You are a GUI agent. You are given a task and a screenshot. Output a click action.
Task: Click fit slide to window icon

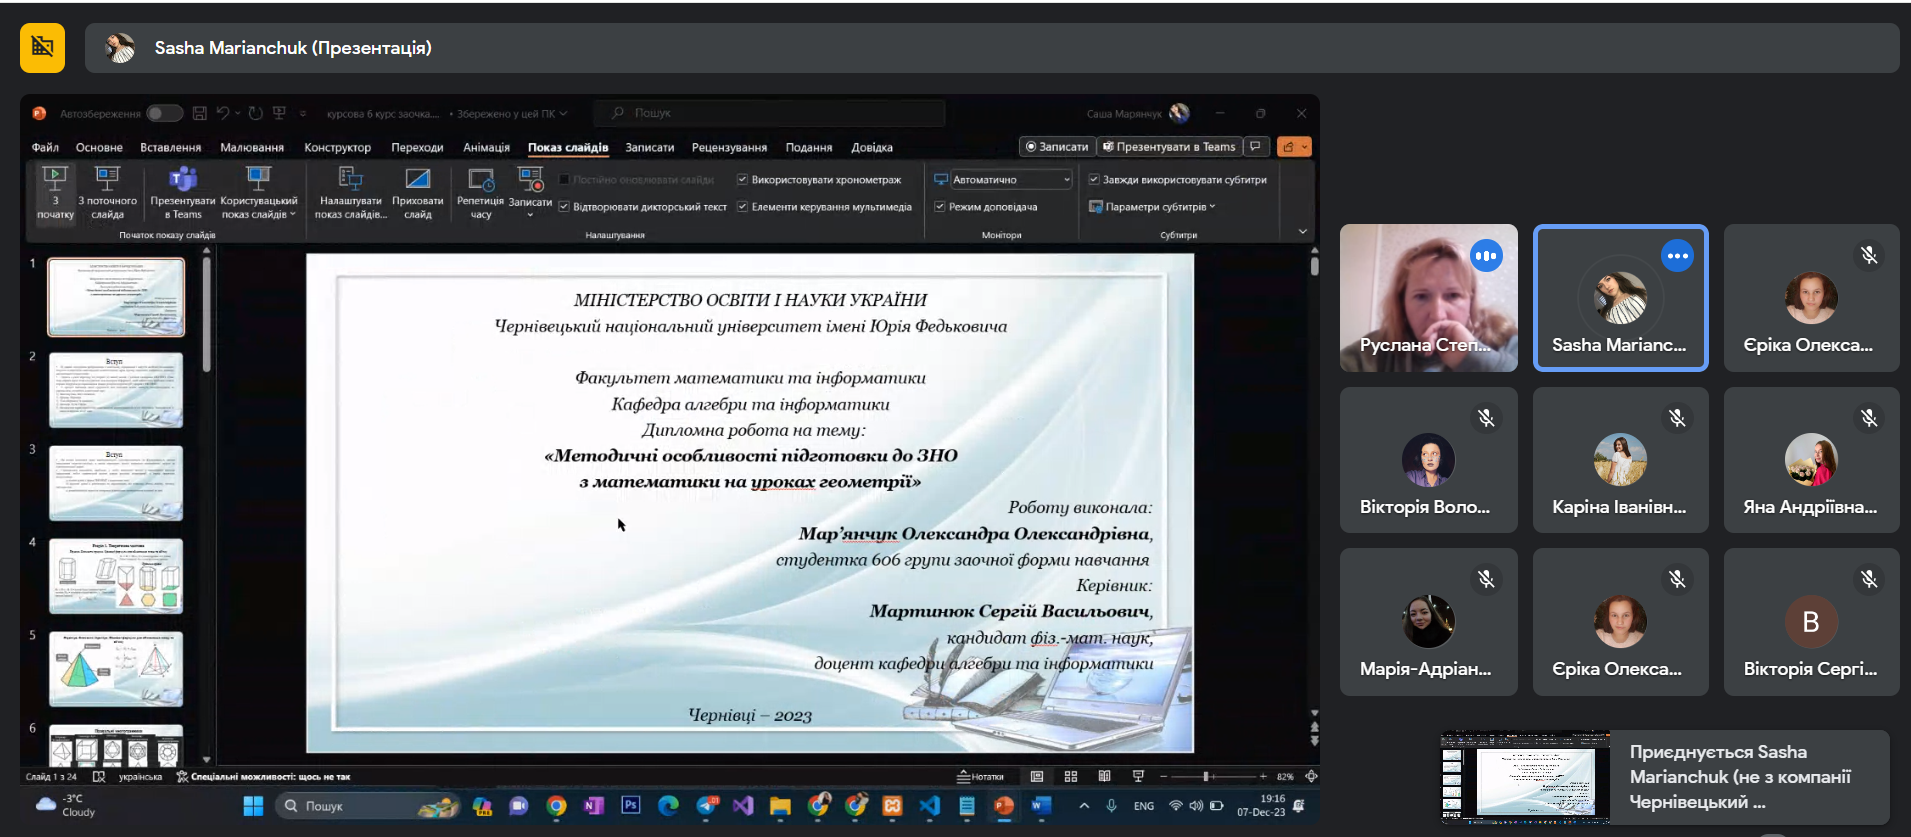1311,776
